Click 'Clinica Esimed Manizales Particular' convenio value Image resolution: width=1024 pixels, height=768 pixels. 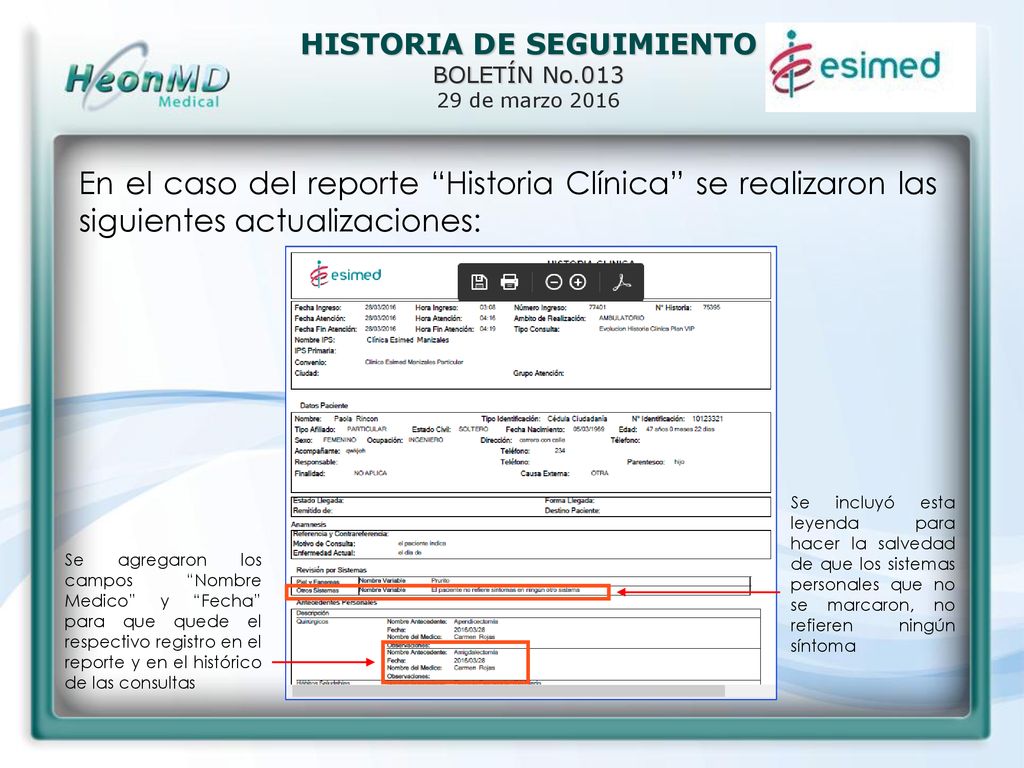(414, 362)
